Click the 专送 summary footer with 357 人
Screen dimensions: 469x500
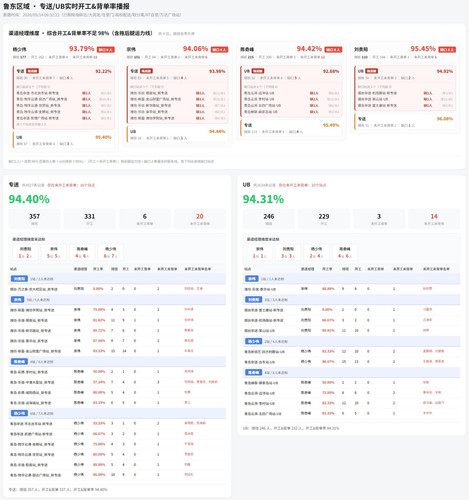[58, 490]
